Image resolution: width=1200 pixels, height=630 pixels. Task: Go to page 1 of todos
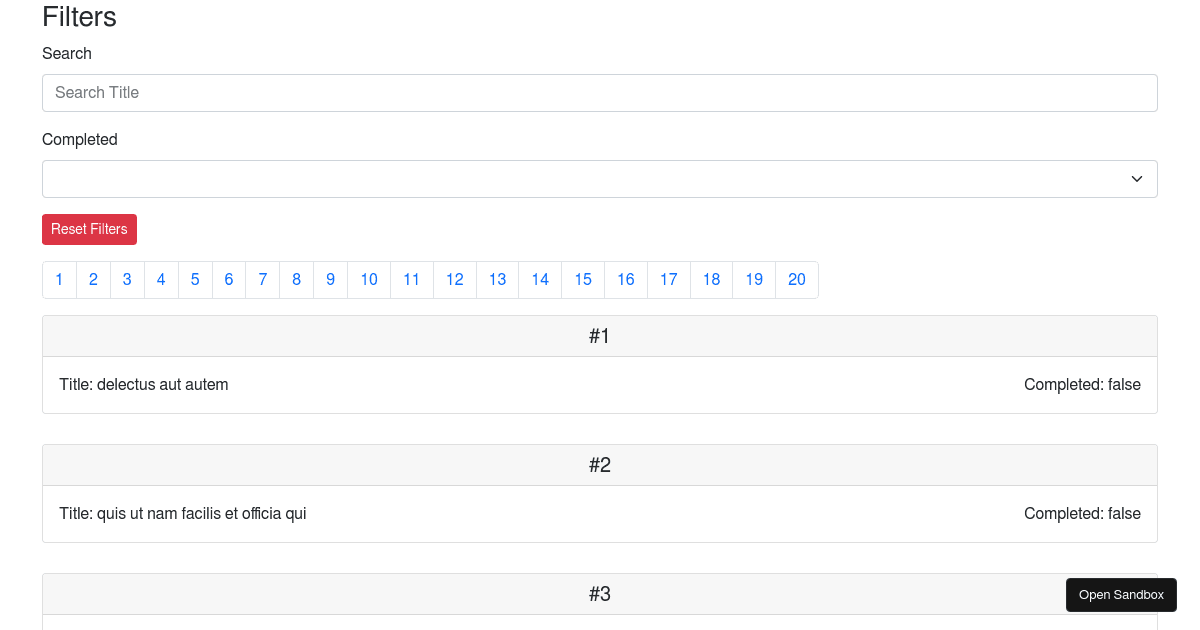59,280
